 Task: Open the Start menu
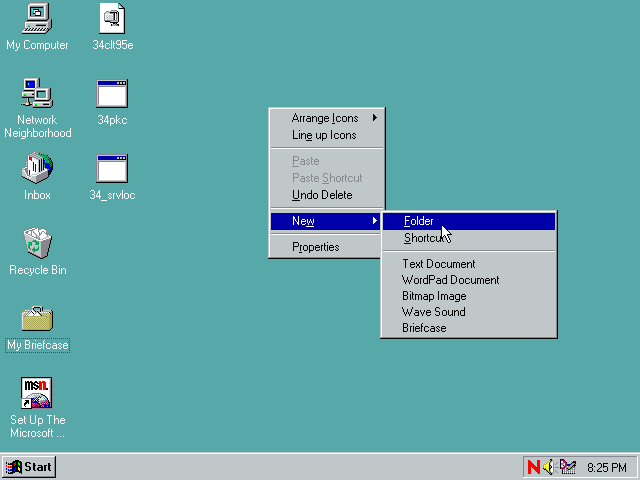tap(29, 467)
